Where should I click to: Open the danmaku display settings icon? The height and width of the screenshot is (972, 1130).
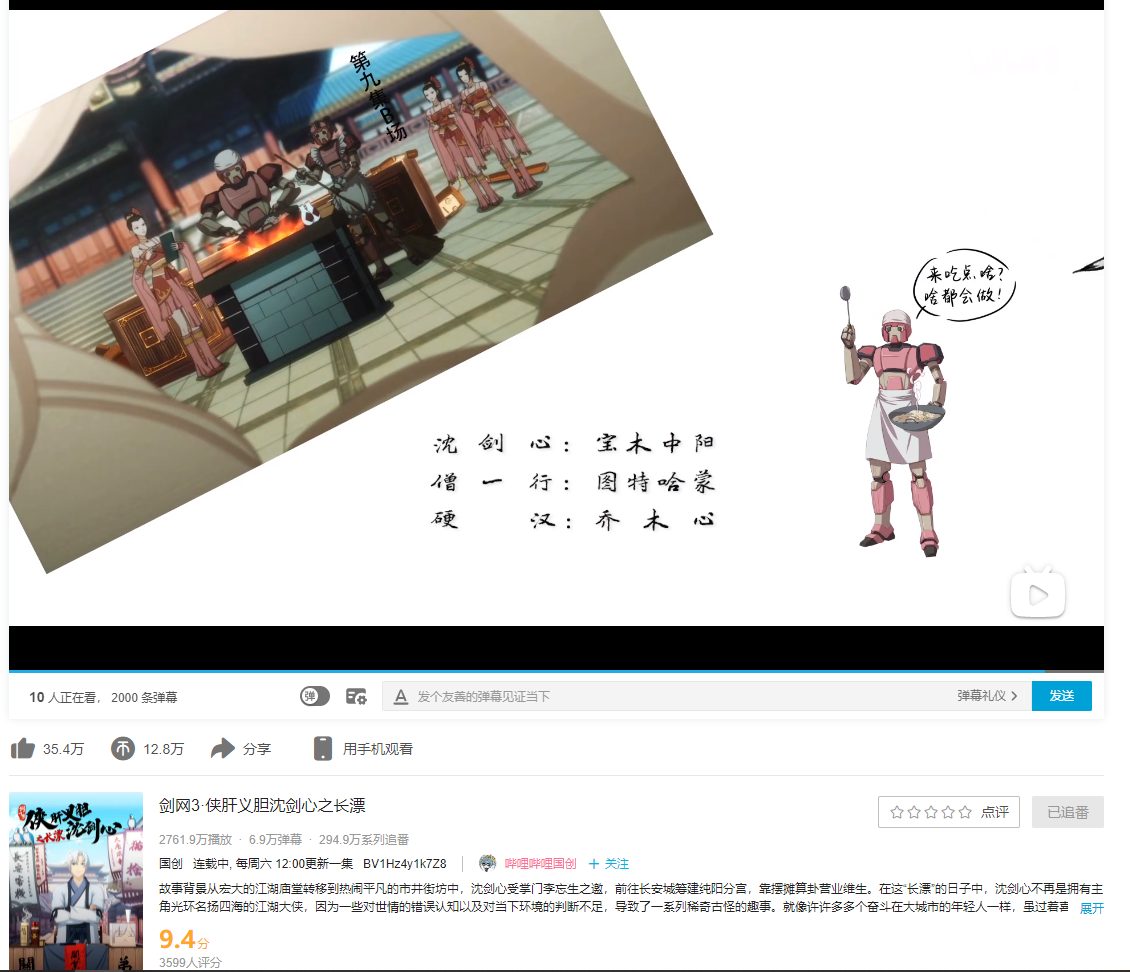click(356, 697)
